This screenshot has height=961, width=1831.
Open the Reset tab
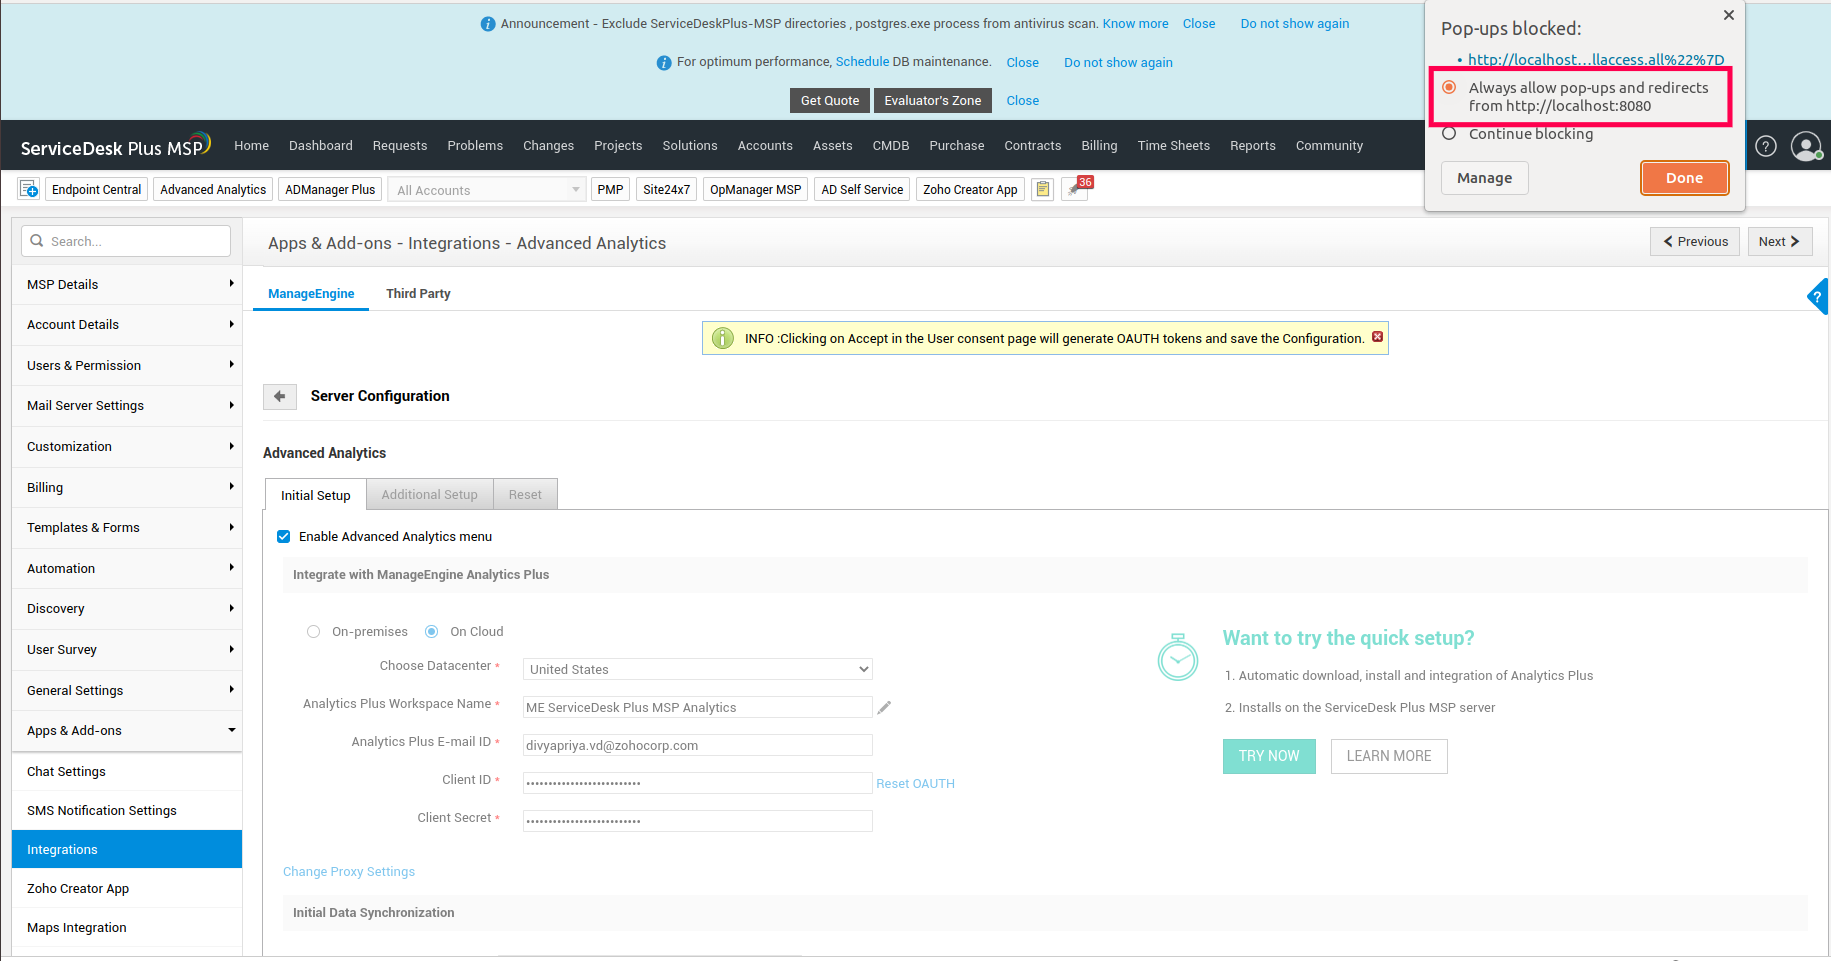(x=525, y=495)
